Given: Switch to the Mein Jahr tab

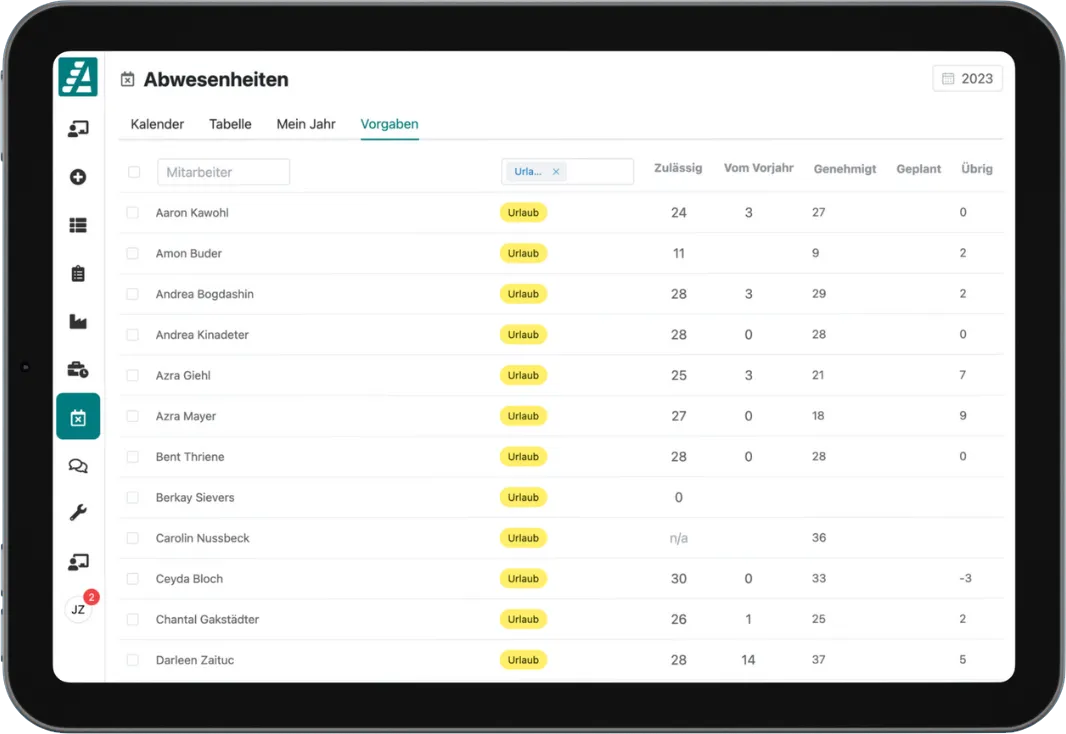Looking at the screenshot, I should (306, 124).
